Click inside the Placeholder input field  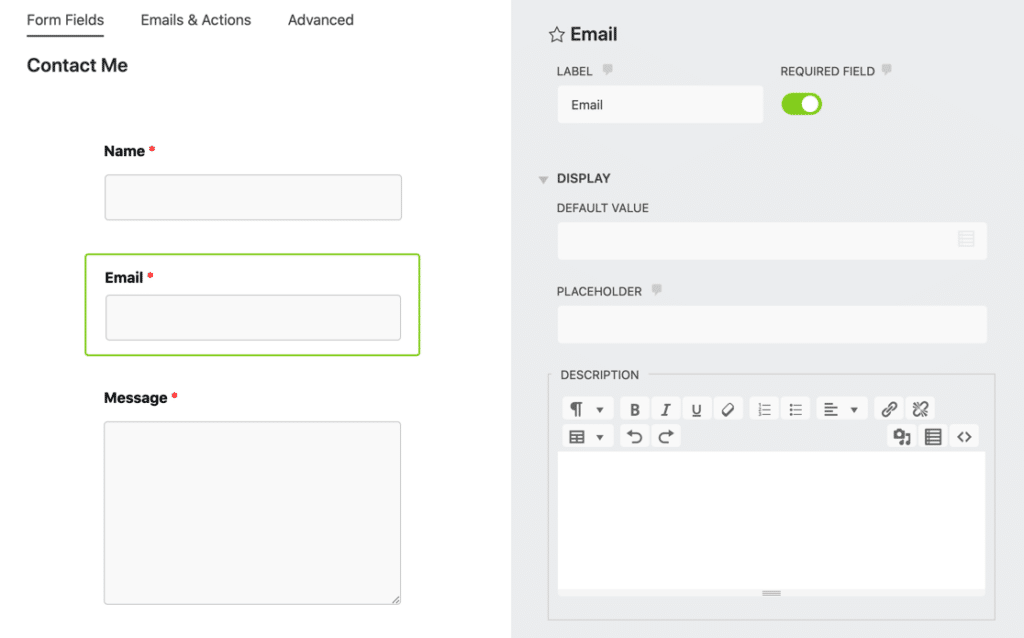pyautogui.click(x=770, y=324)
